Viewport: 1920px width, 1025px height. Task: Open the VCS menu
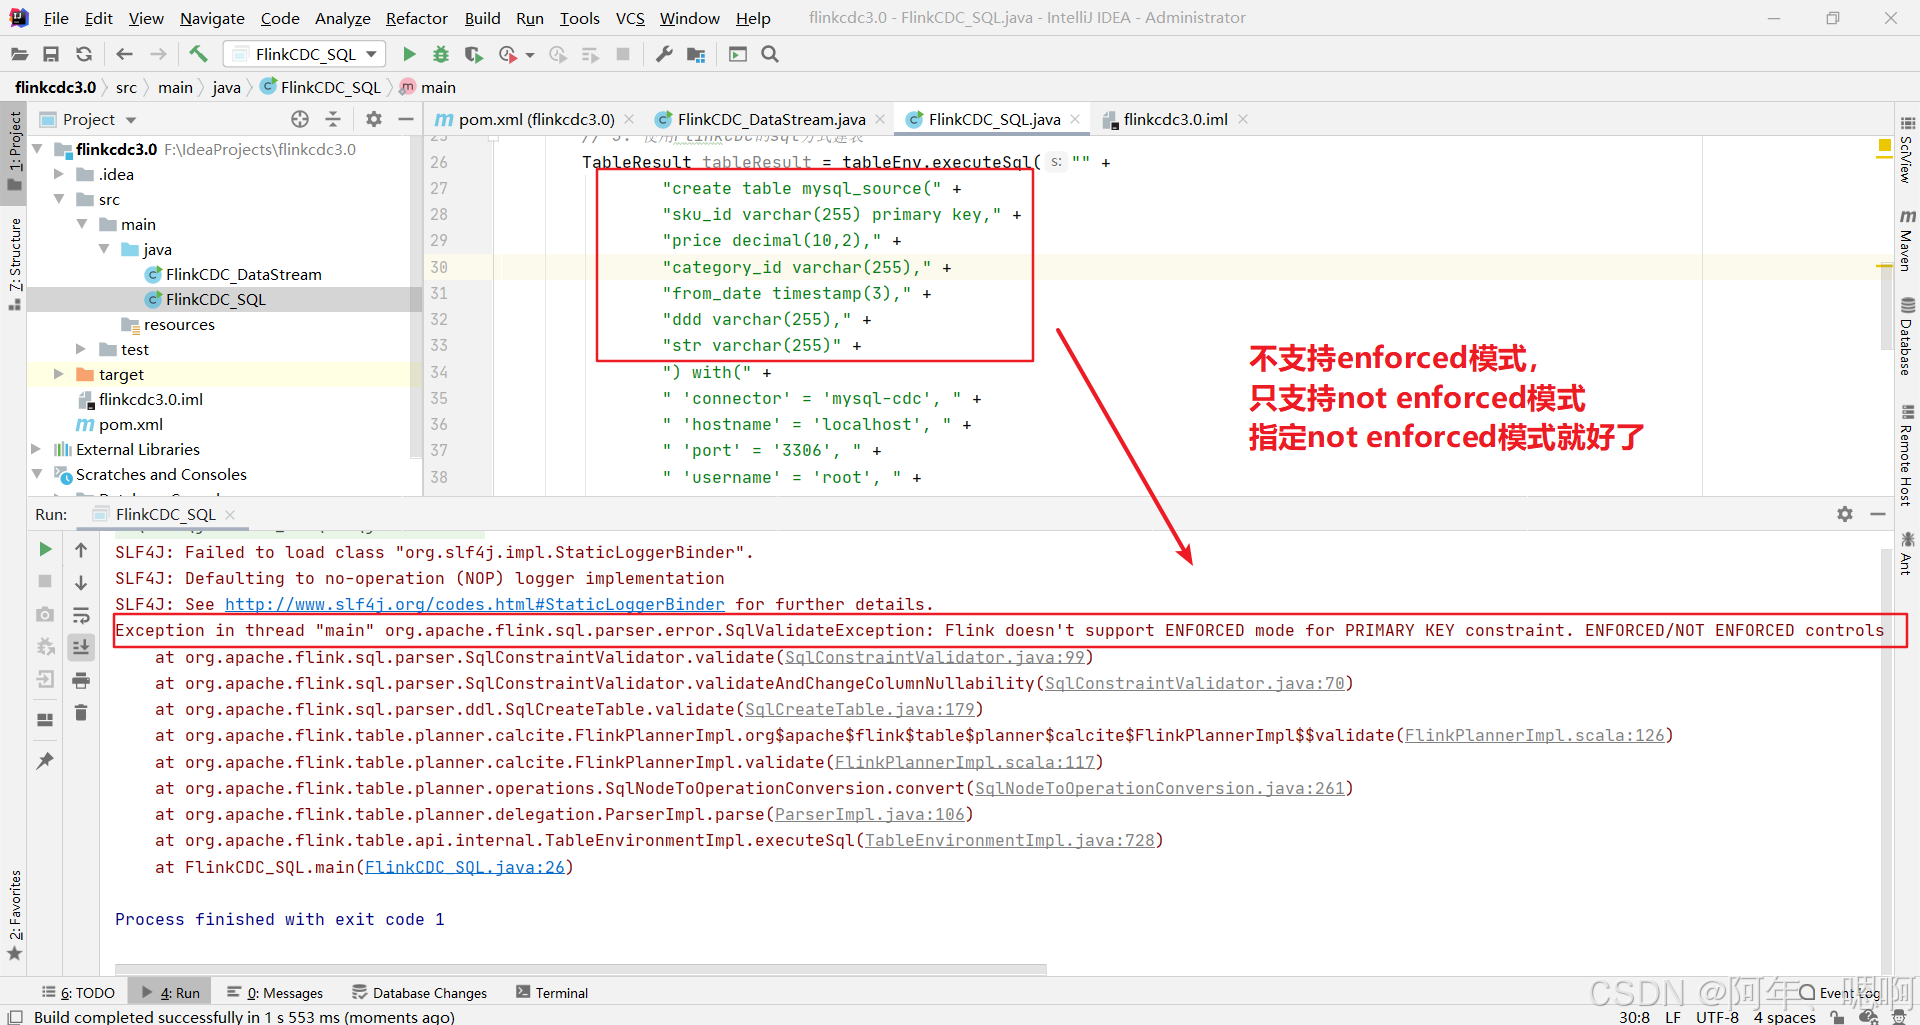click(x=630, y=18)
